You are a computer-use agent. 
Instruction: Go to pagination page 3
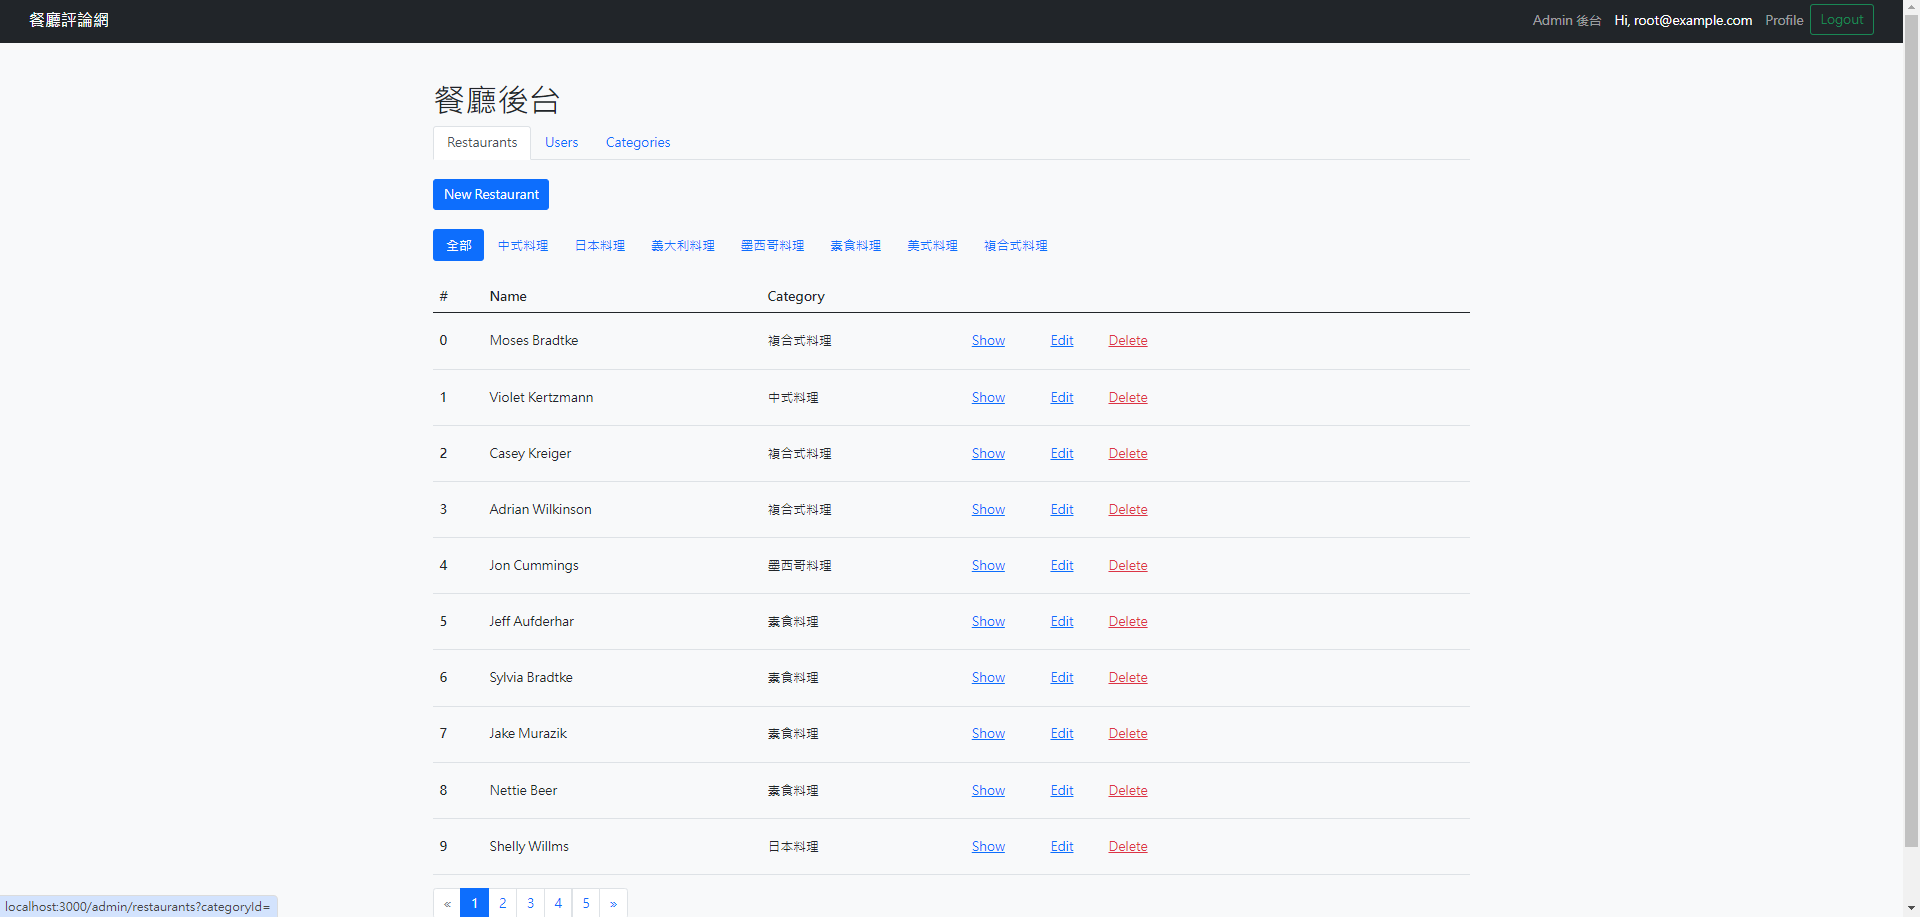[530, 903]
